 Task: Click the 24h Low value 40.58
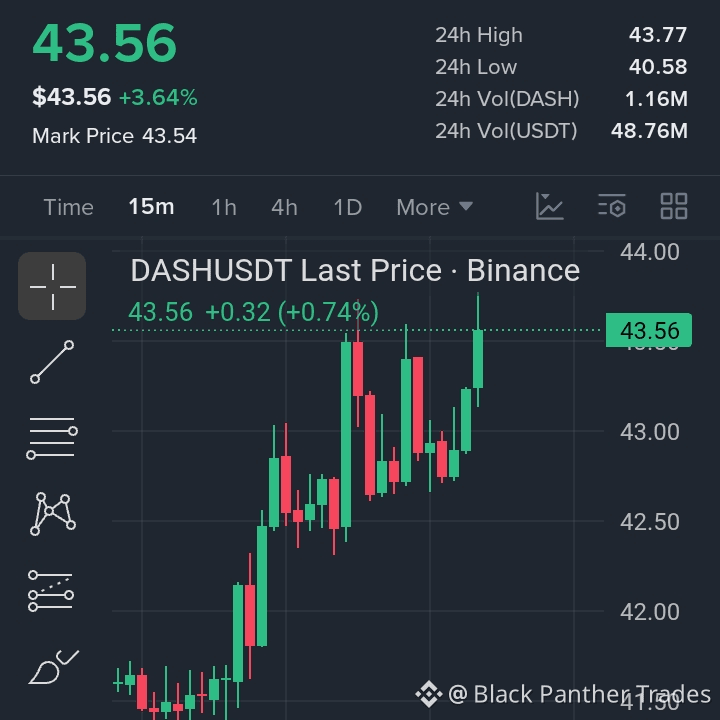coord(658,67)
